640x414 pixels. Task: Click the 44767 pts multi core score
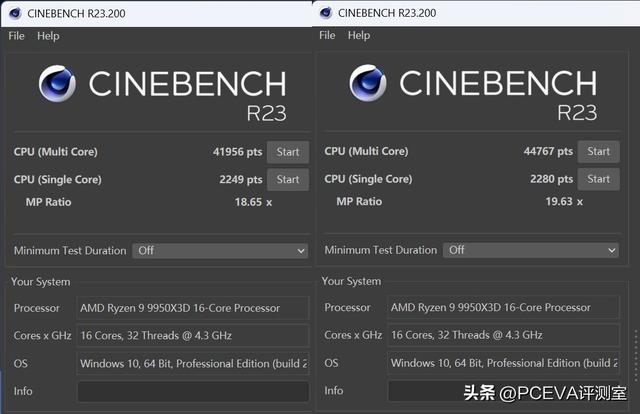click(x=548, y=151)
